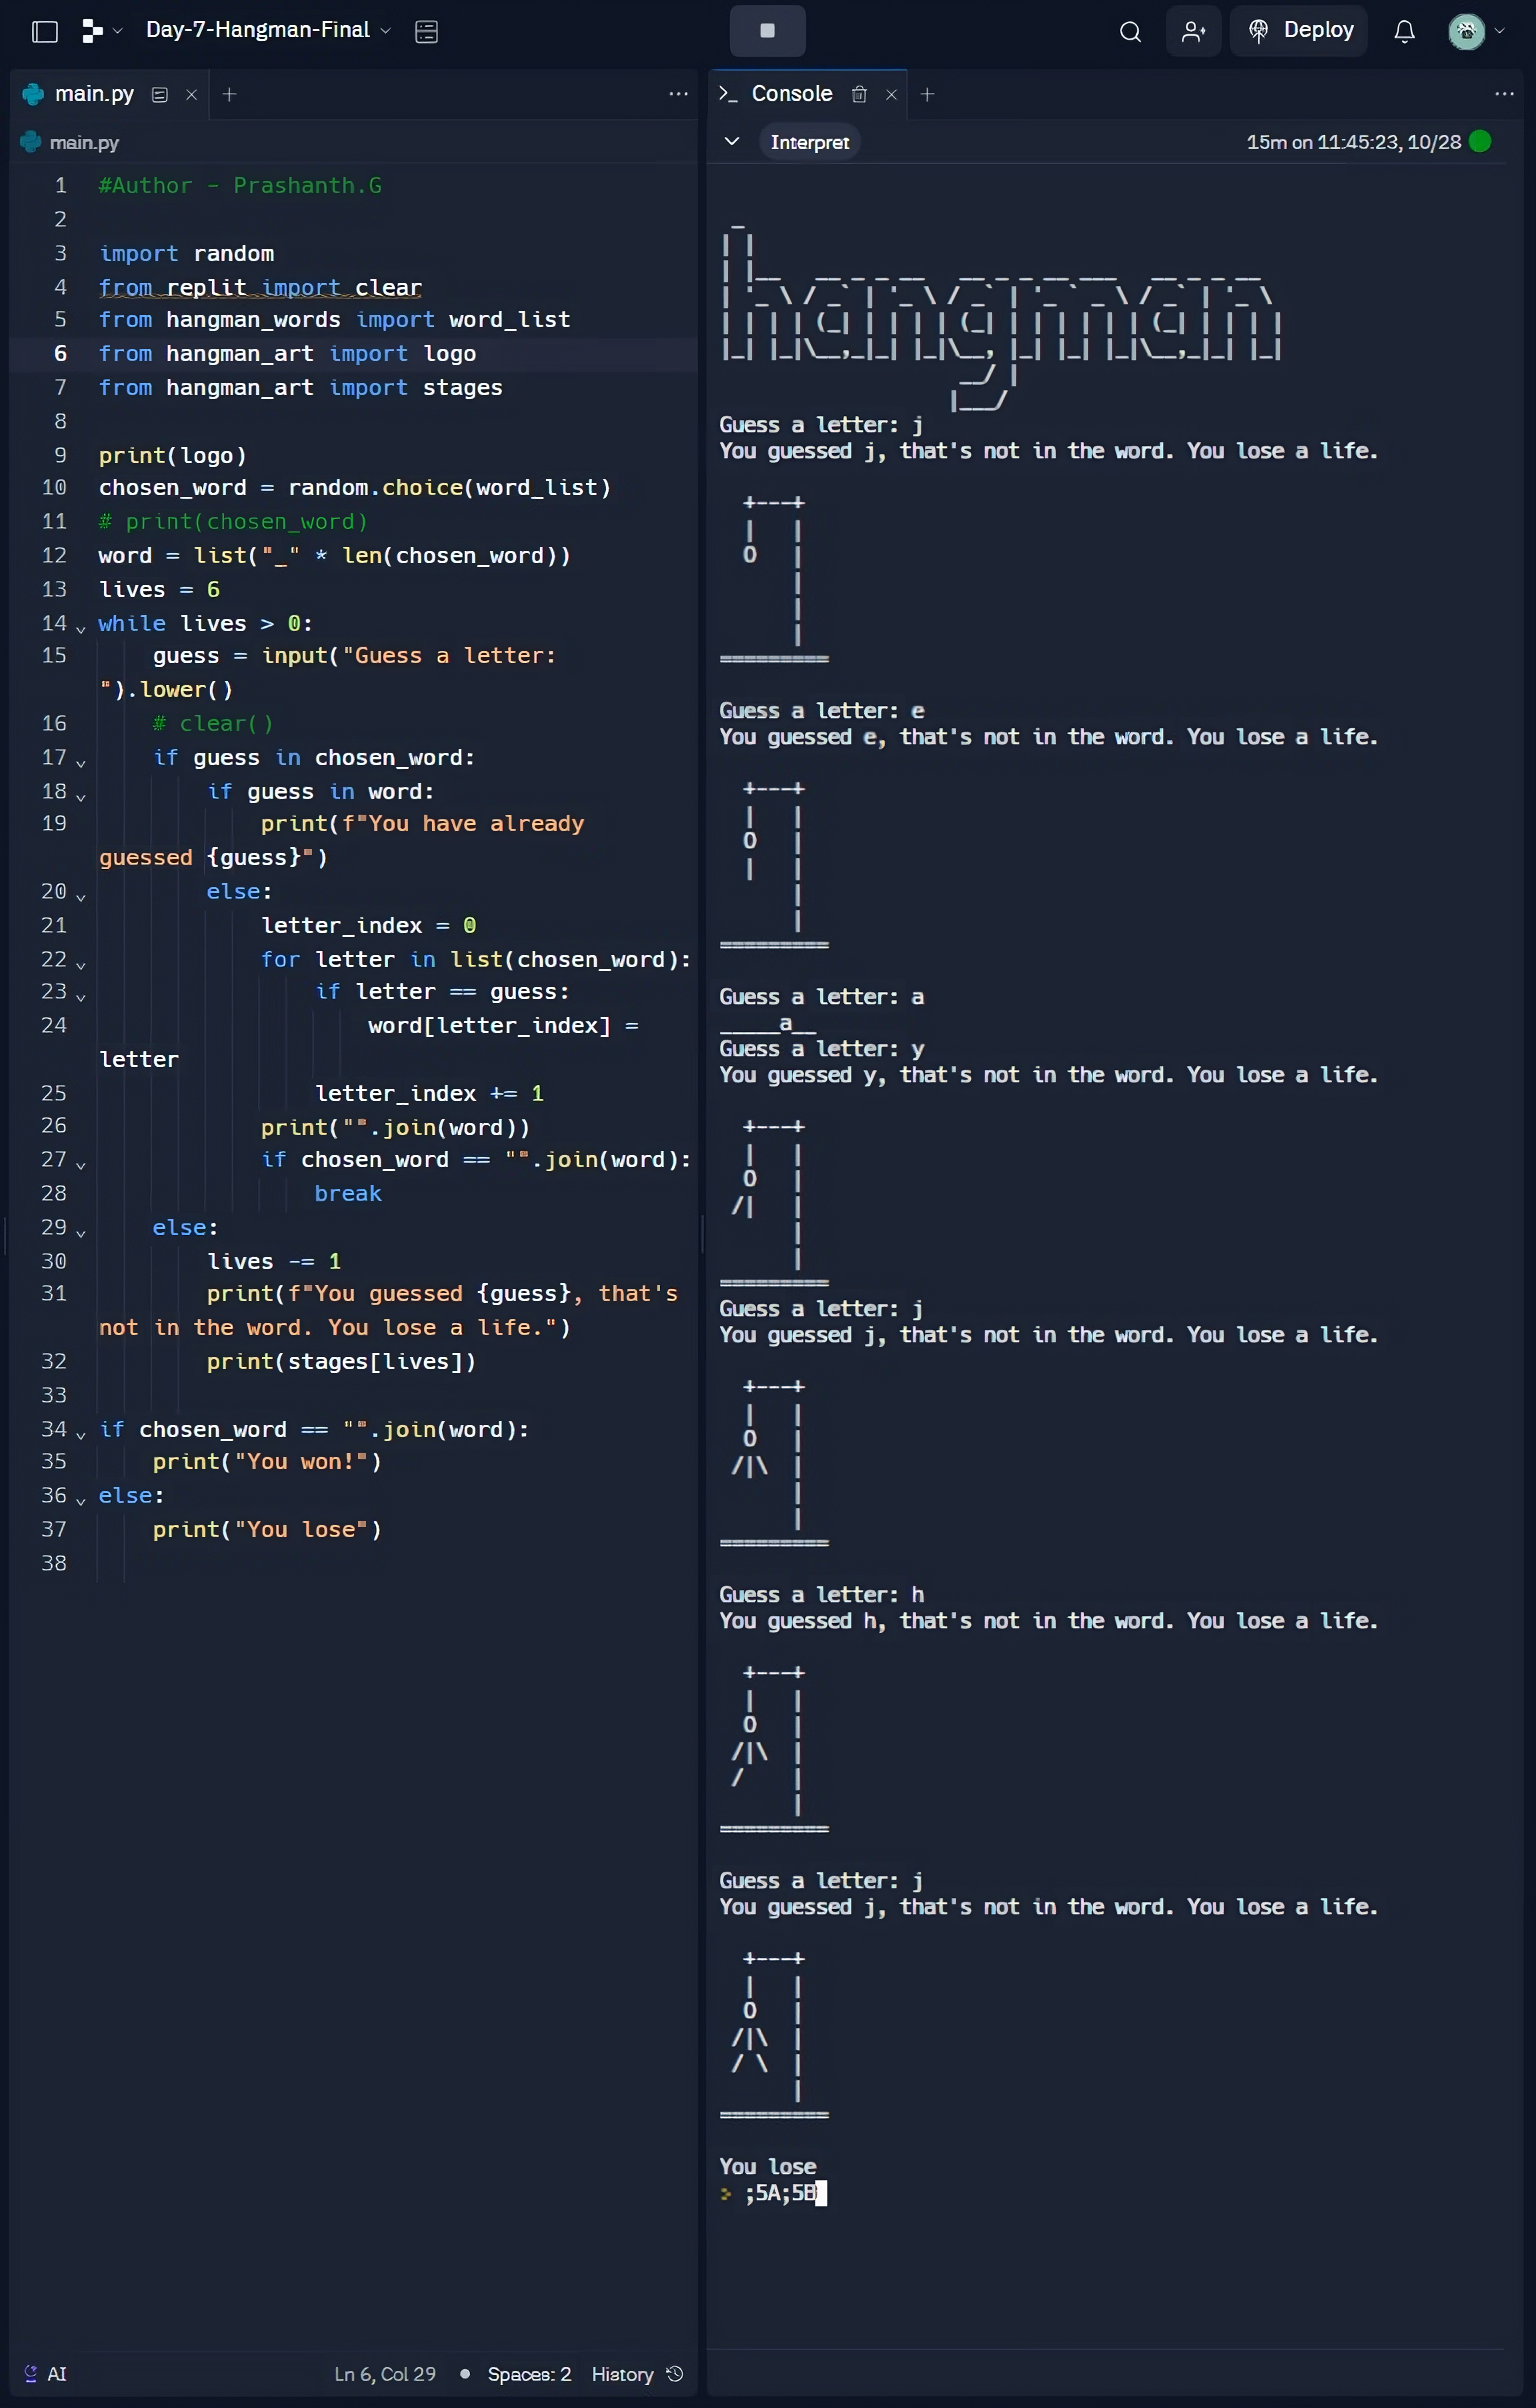
Task: Select the Console tab
Action: click(x=790, y=94)
